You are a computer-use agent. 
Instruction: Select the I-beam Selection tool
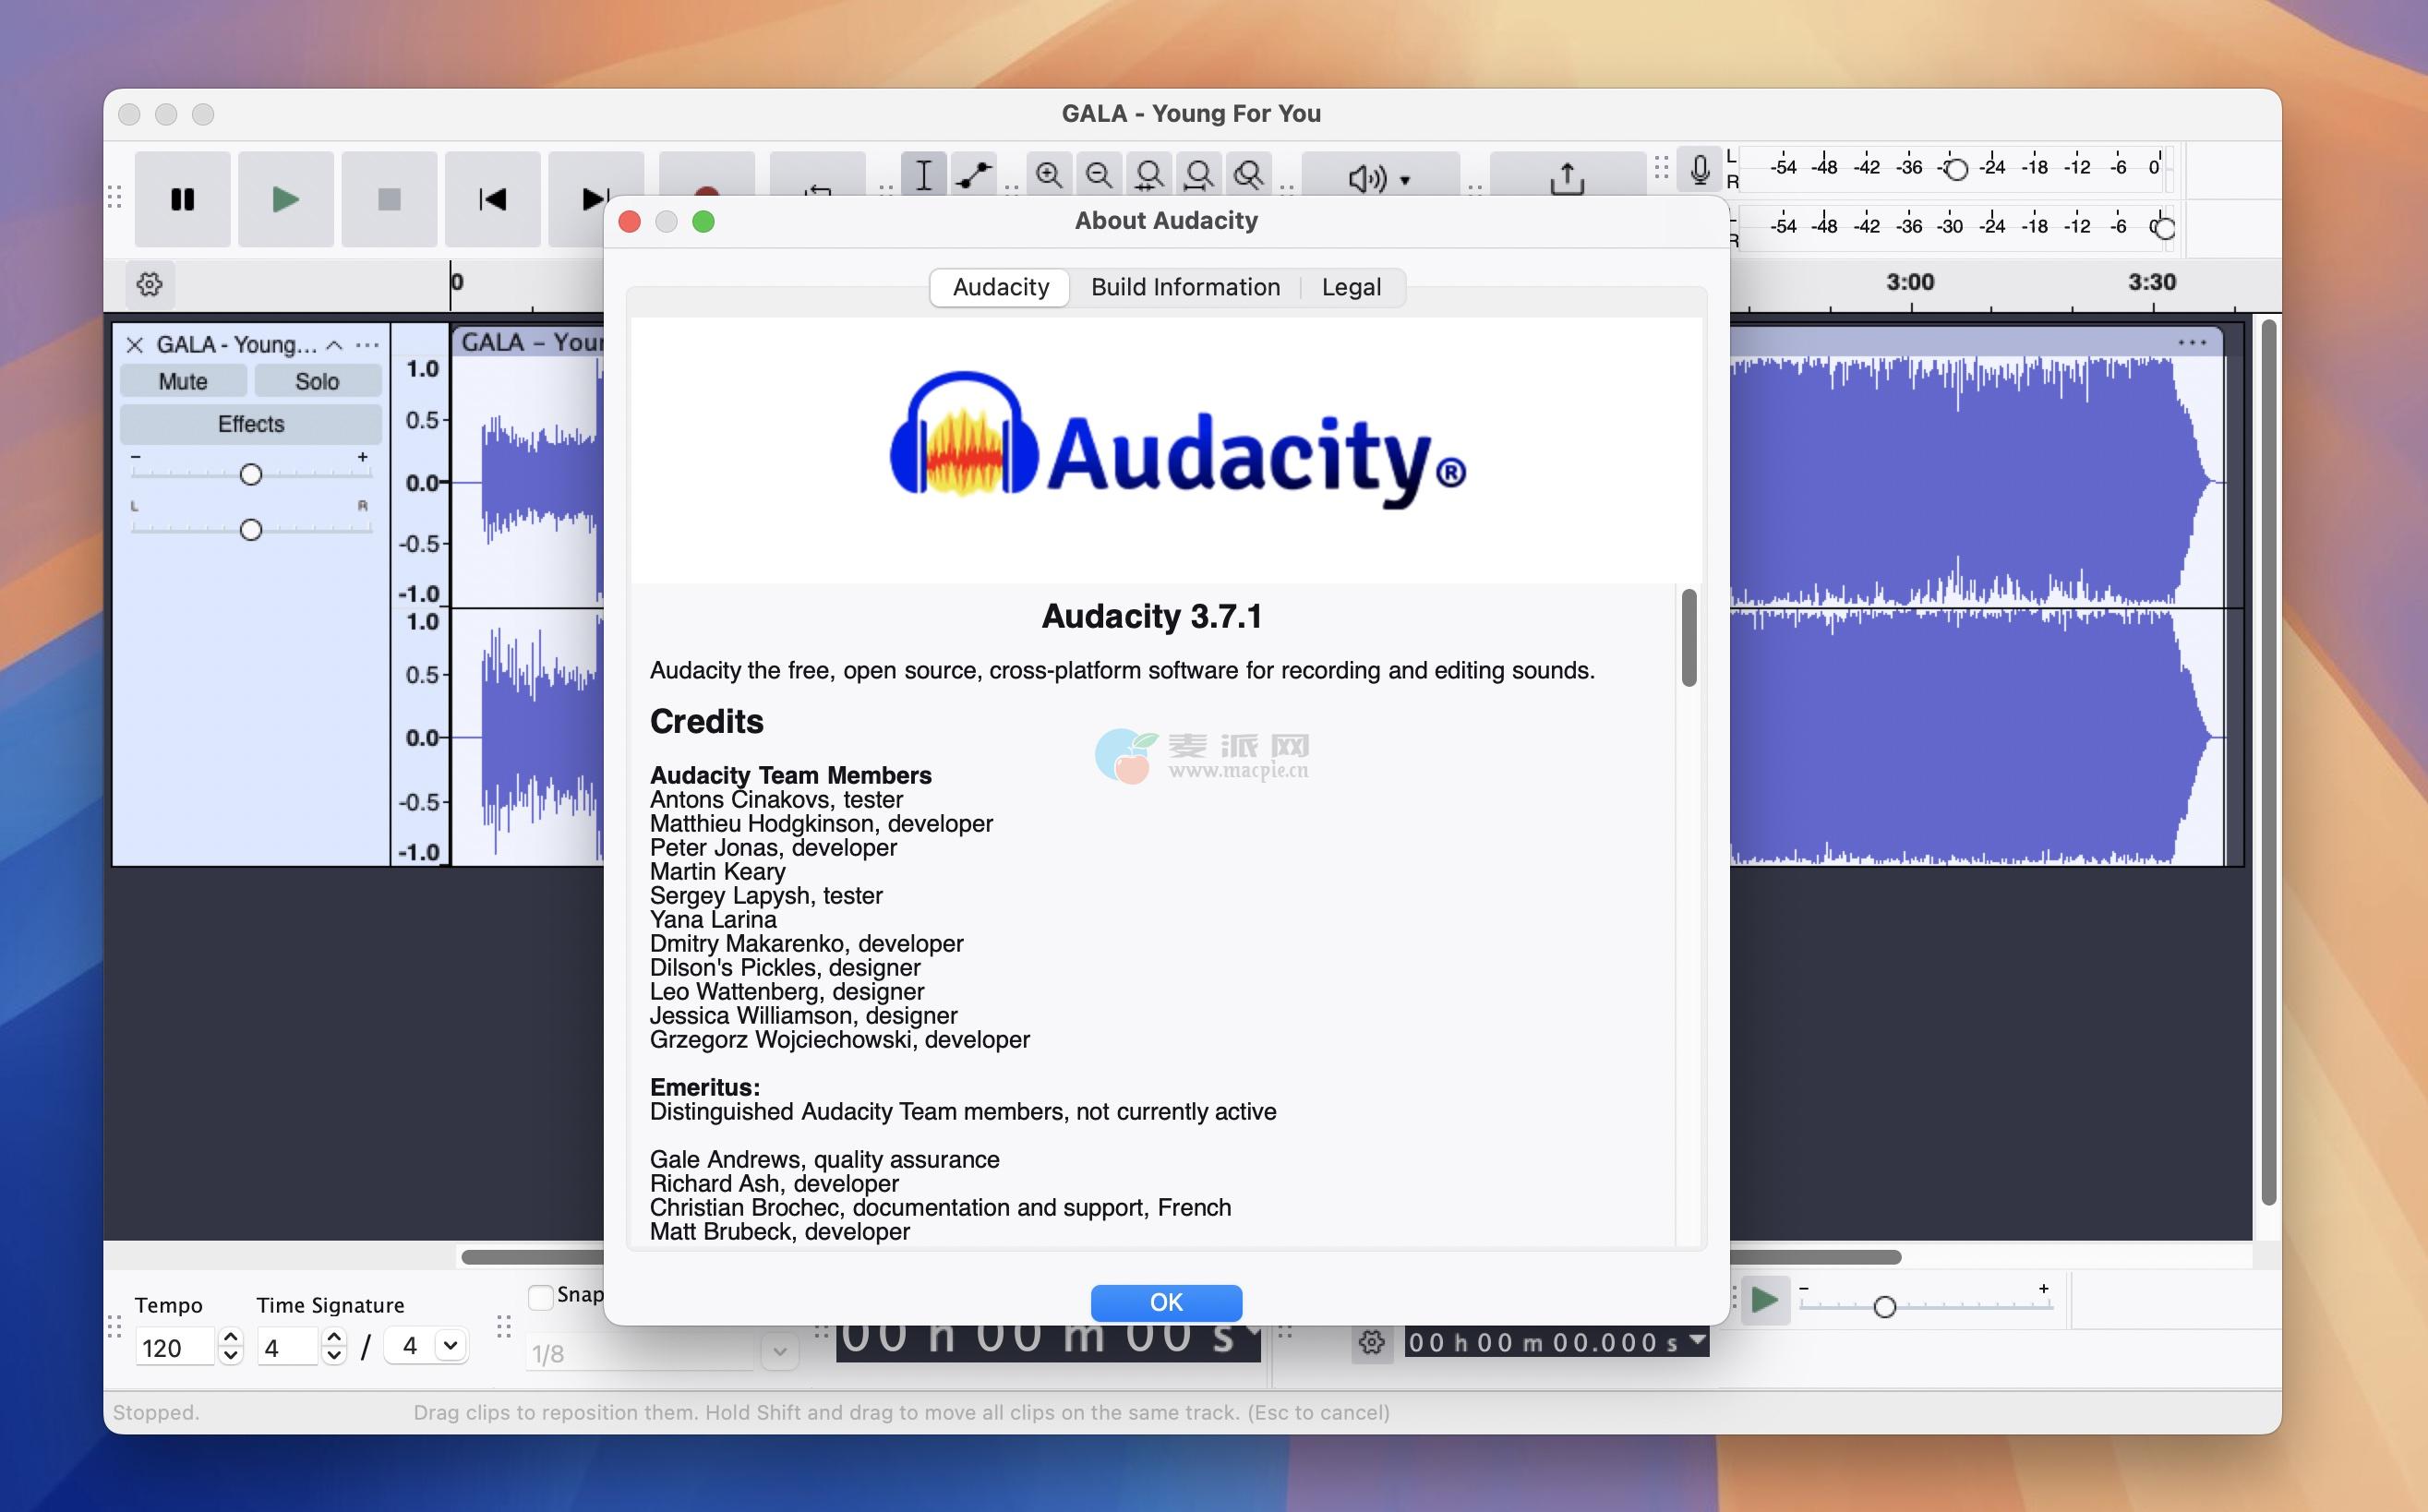pyautogui.click(x=924, y=175)
